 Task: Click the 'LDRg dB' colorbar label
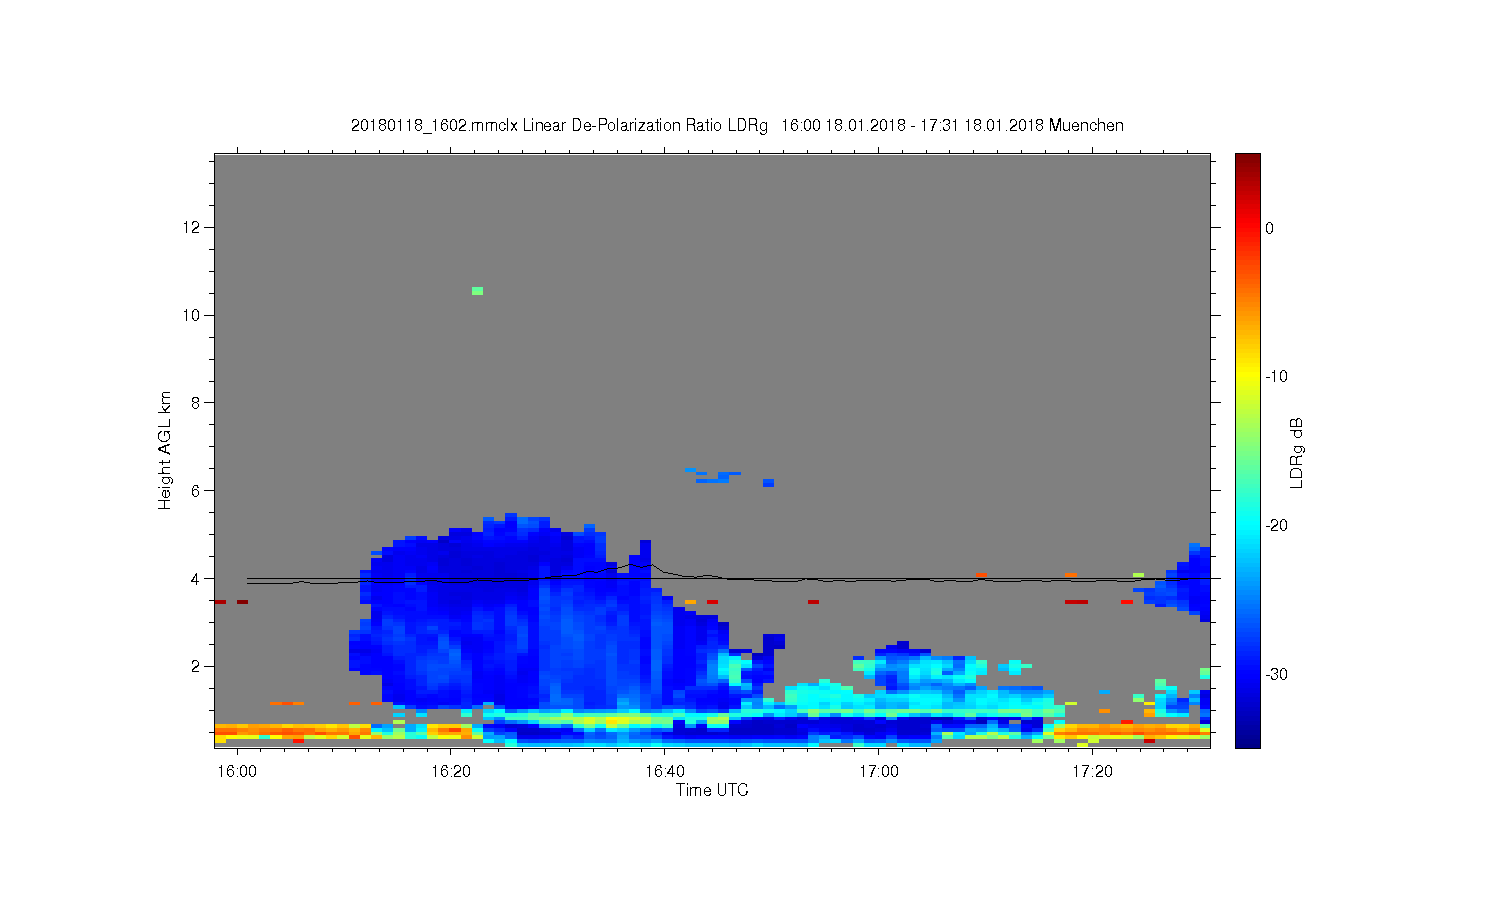pyautogui.click(x=1297, y=452)
